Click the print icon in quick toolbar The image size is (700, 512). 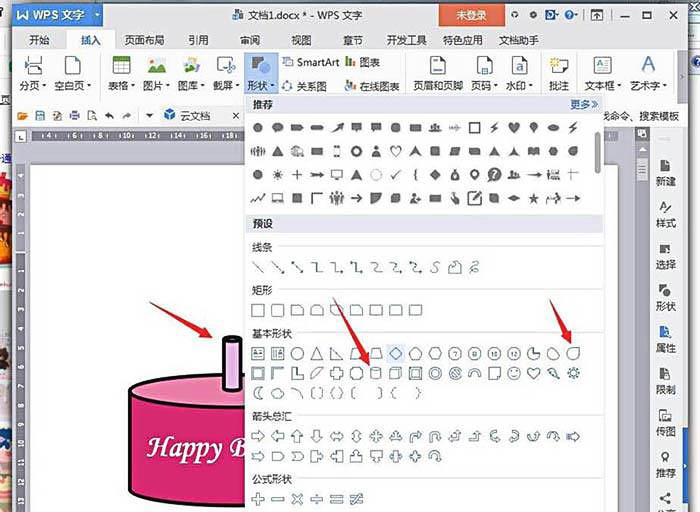(75, 116)
